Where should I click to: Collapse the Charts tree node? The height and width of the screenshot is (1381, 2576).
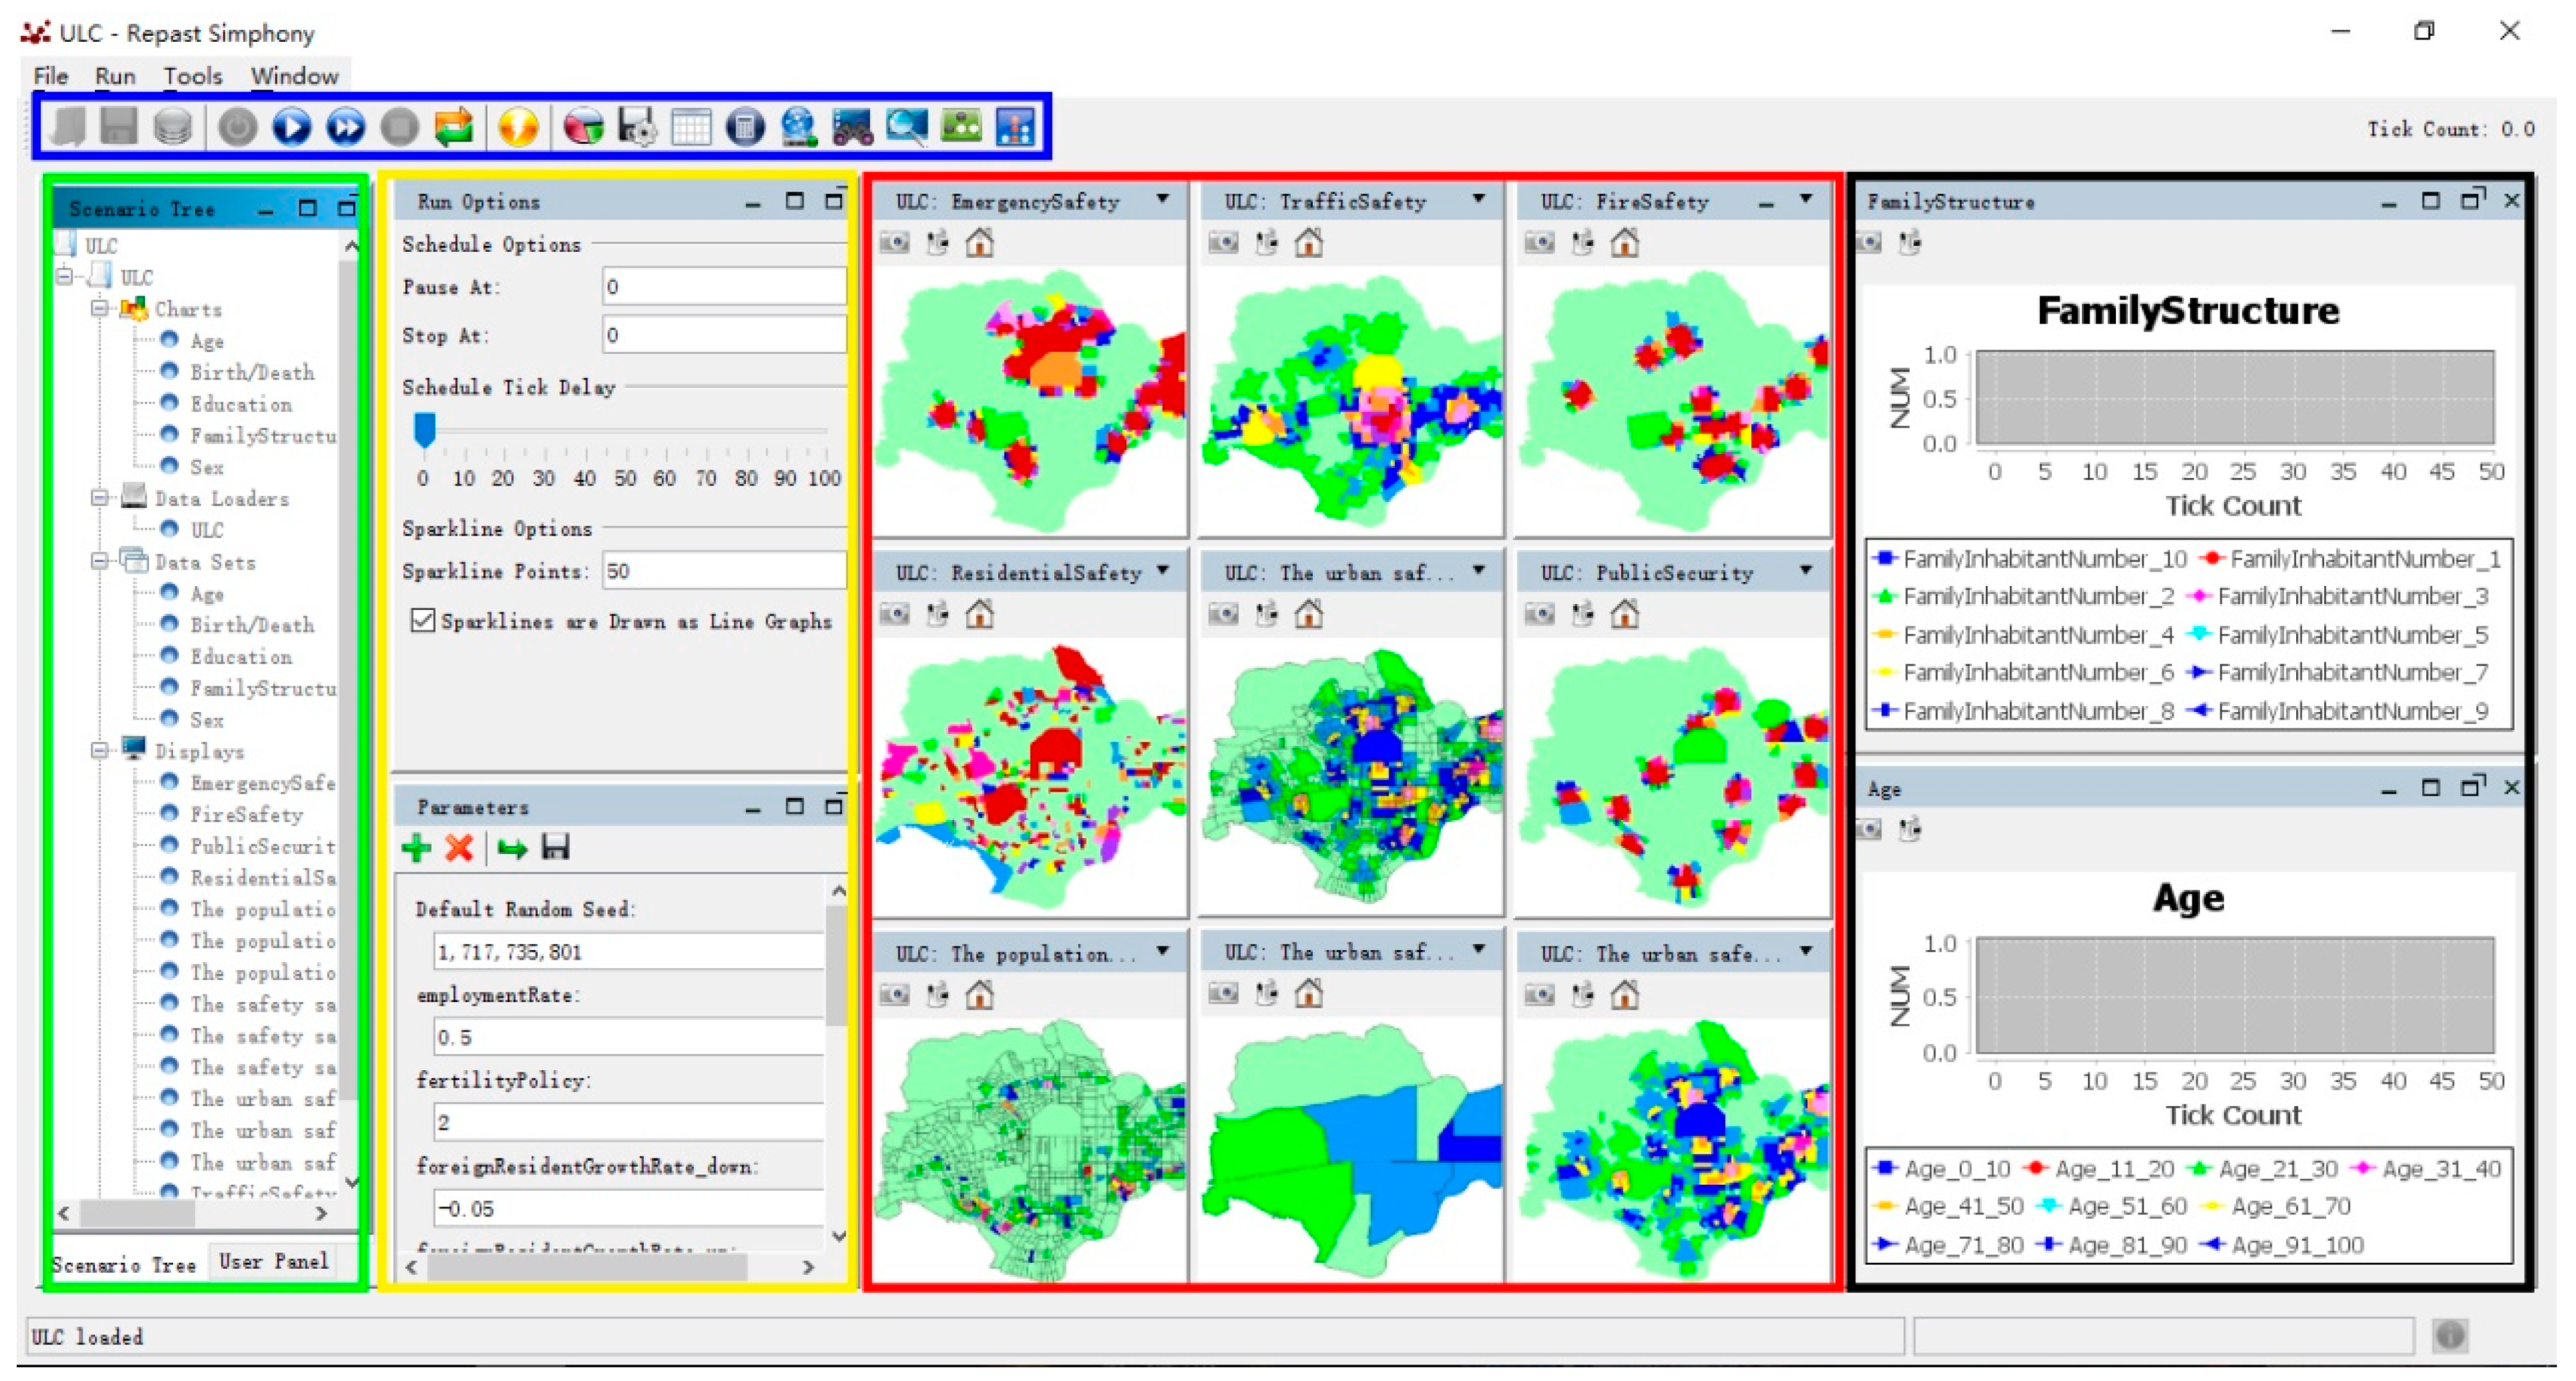[99, 308]
